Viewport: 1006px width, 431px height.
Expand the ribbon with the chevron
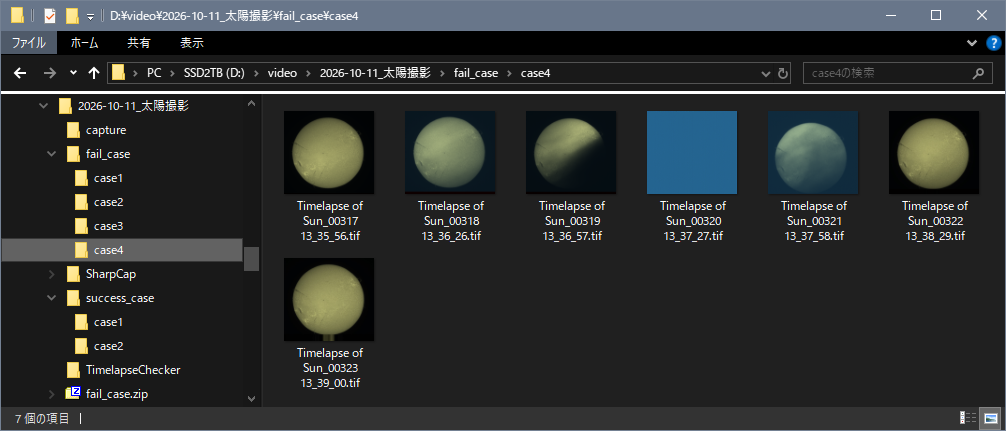click(971, 43)
